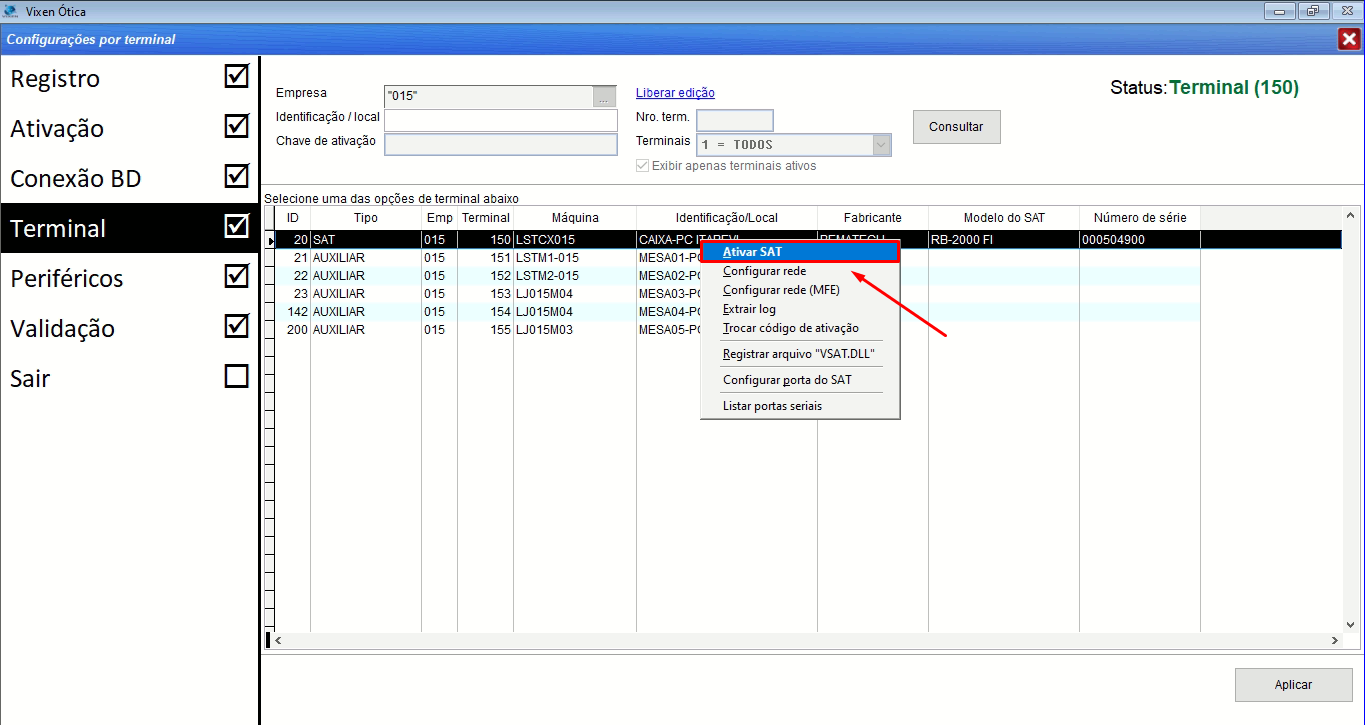Toggle the Sair checkbox
The image size is (1365, 725).
click(236, 377)
